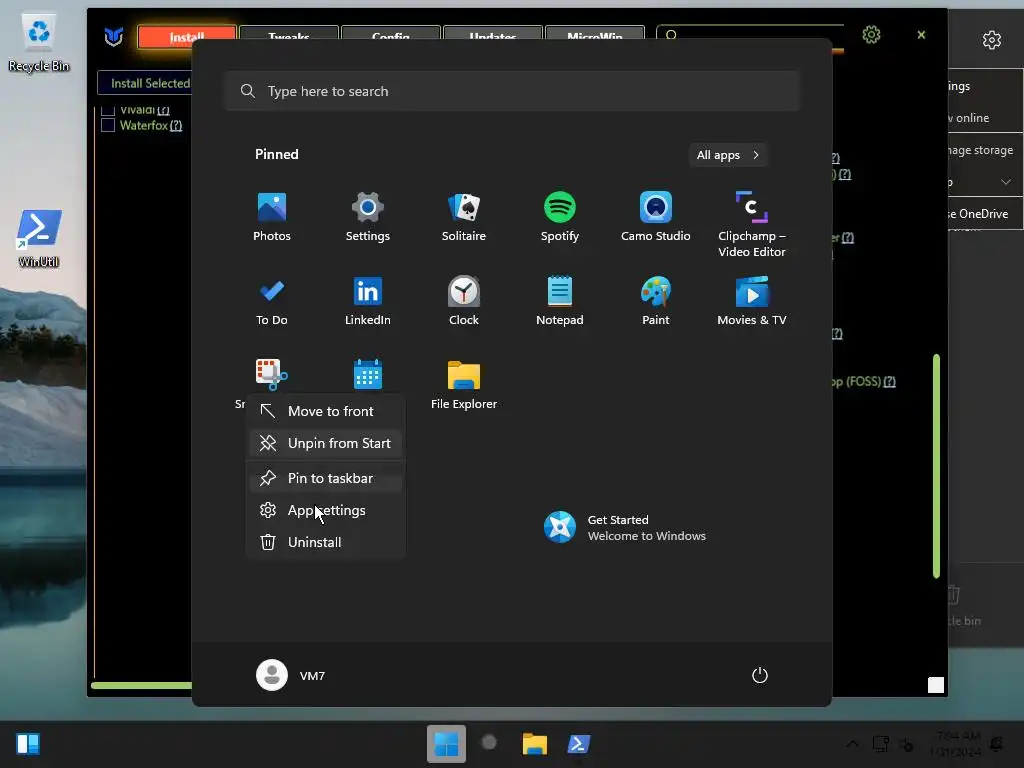This screenshot has height=768, width=1024.
Task: Click the Snipping Tool icon
Action: 271,374
